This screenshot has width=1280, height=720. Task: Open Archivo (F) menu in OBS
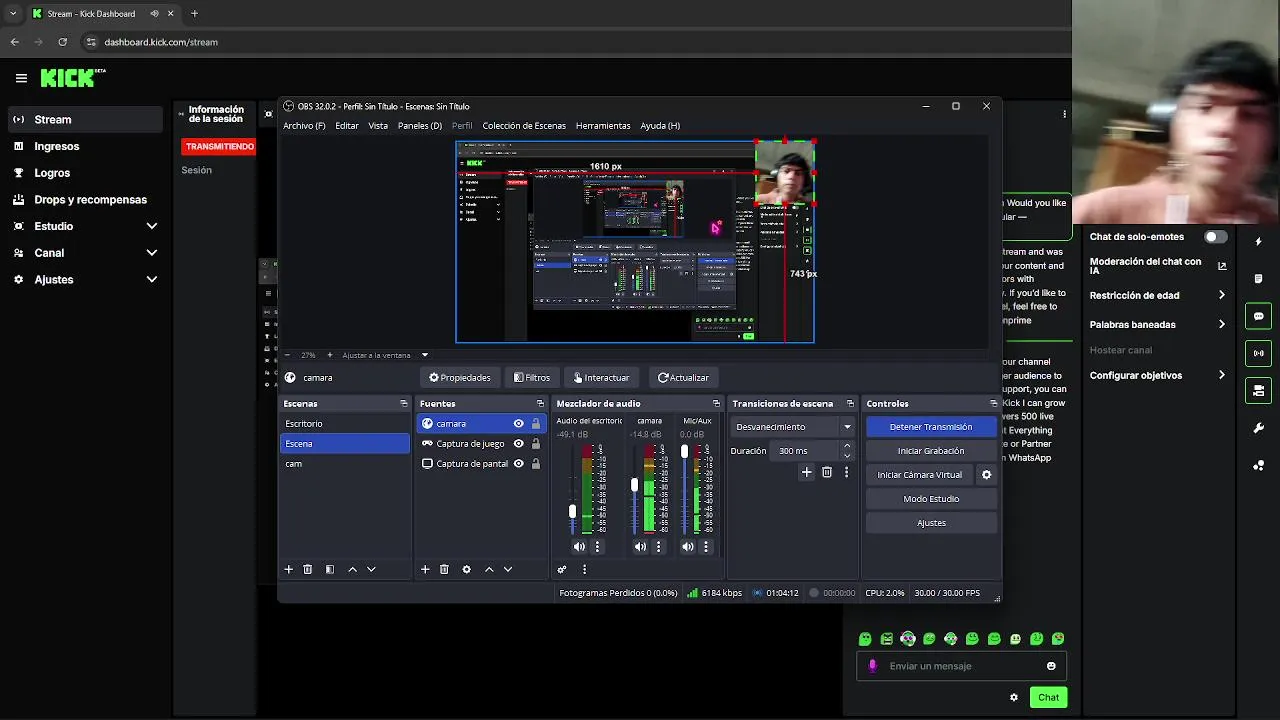pyautogui.click(x=304, y=126)
